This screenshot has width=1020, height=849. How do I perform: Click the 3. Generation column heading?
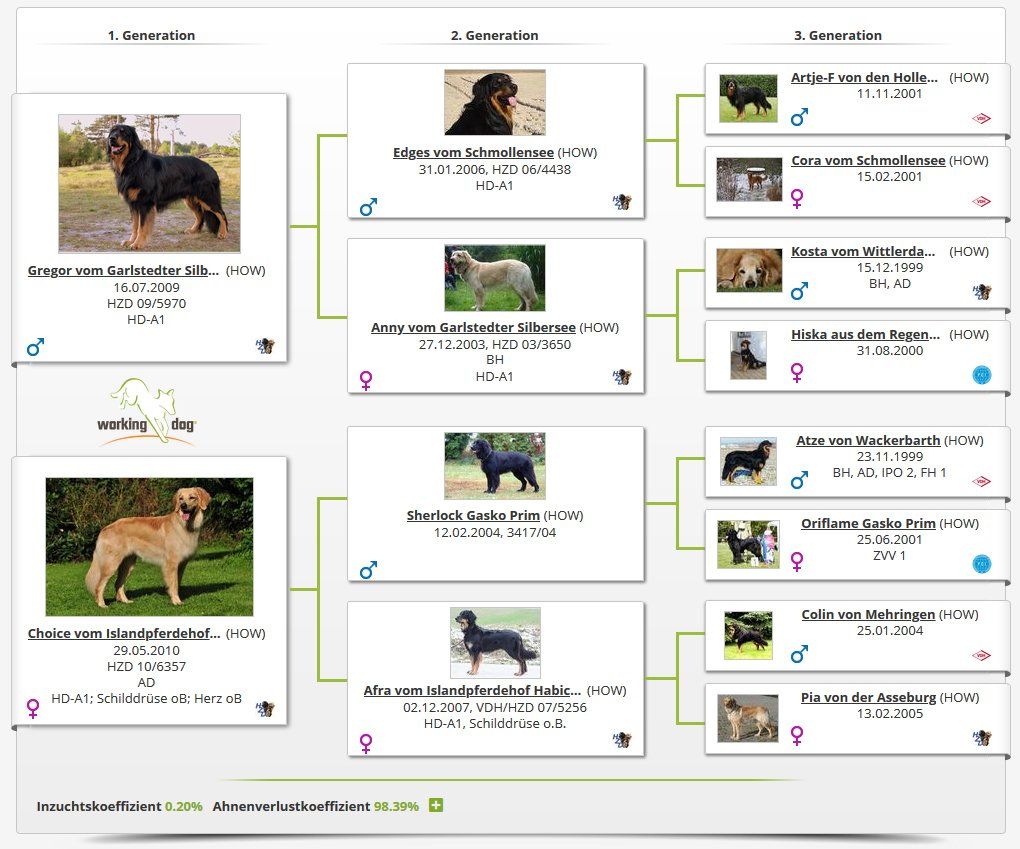838,35
